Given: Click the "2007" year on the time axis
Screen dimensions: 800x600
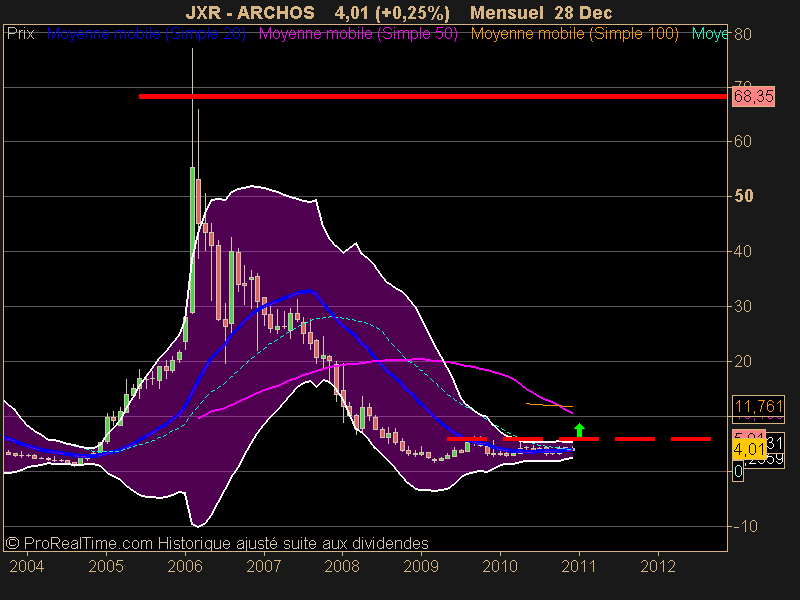Looking at the screenshot, I should tap(264, 566).
